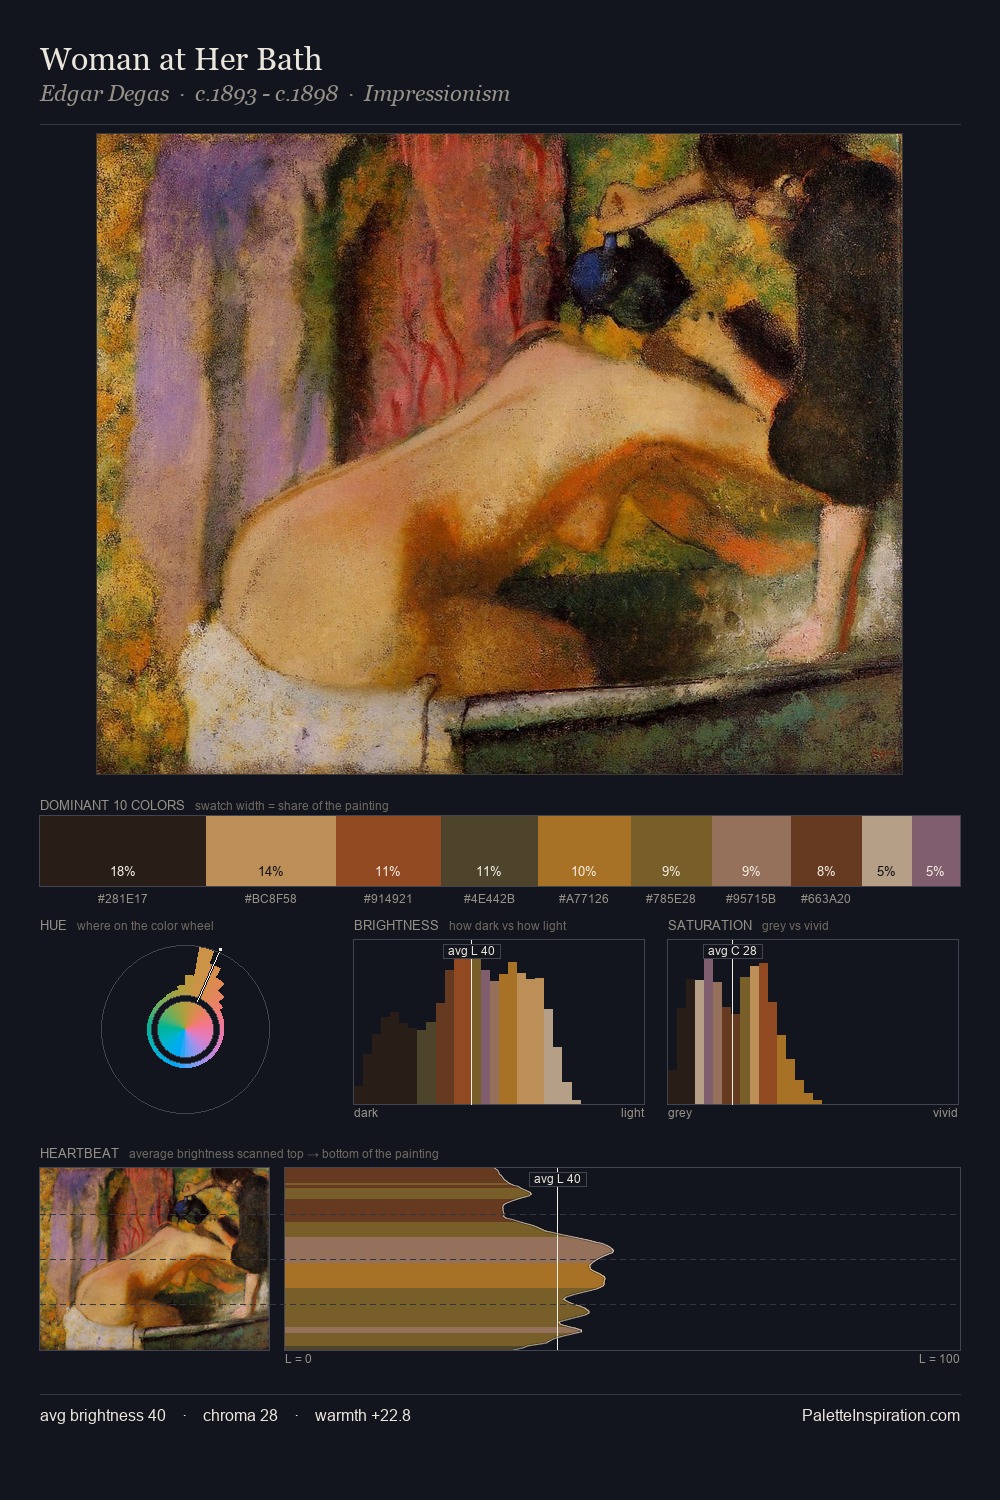Screen dimensions: 1000x1500
Task: Click the hex code #663A20 text
Action: (x=826, y=899)
